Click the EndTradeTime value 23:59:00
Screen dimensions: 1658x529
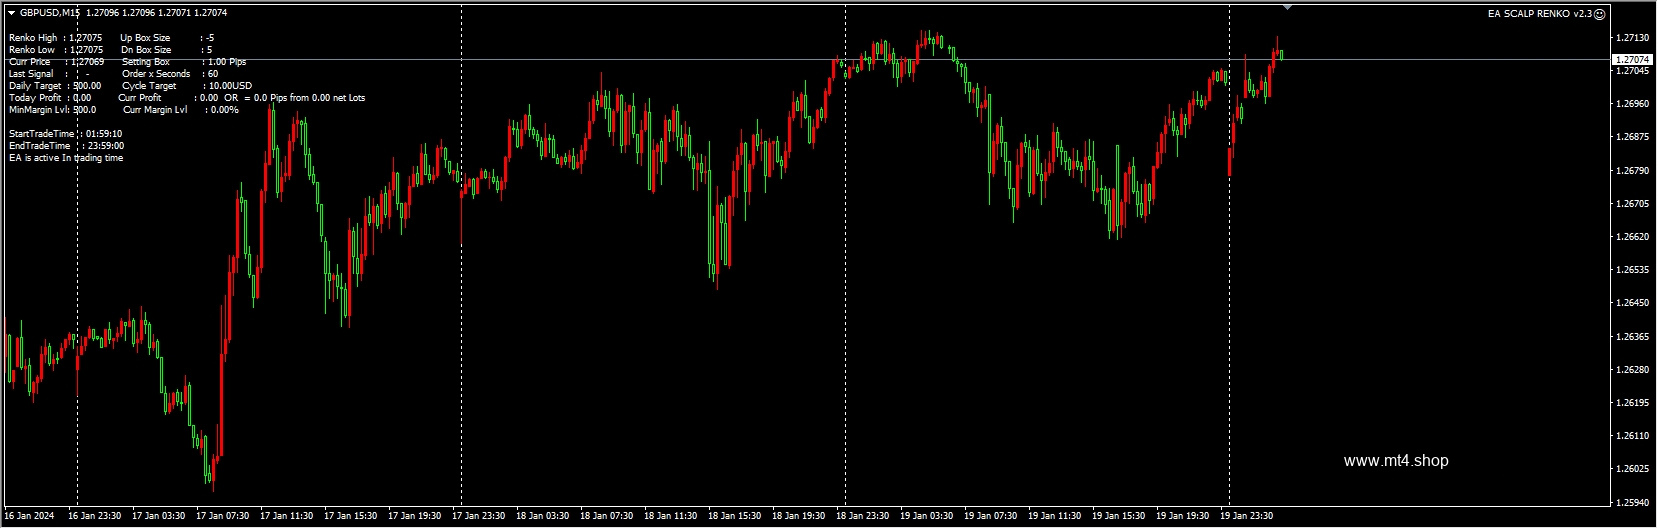pos(106,146)
